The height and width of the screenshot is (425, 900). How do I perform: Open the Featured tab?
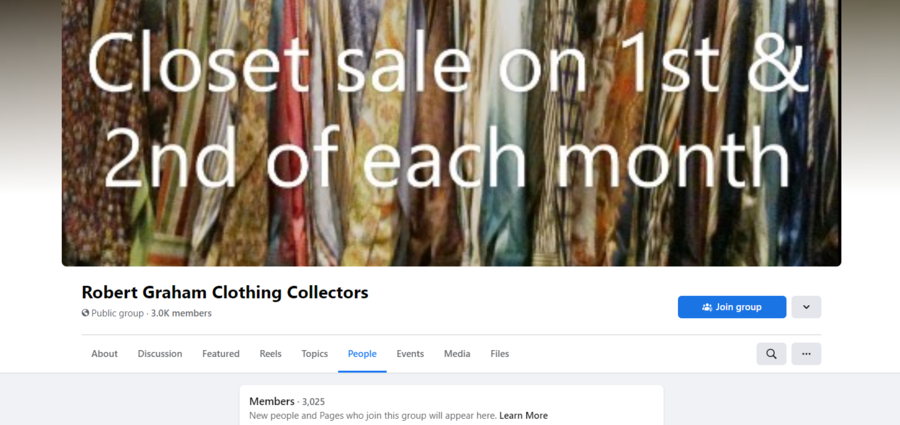[x=220, y=354]
